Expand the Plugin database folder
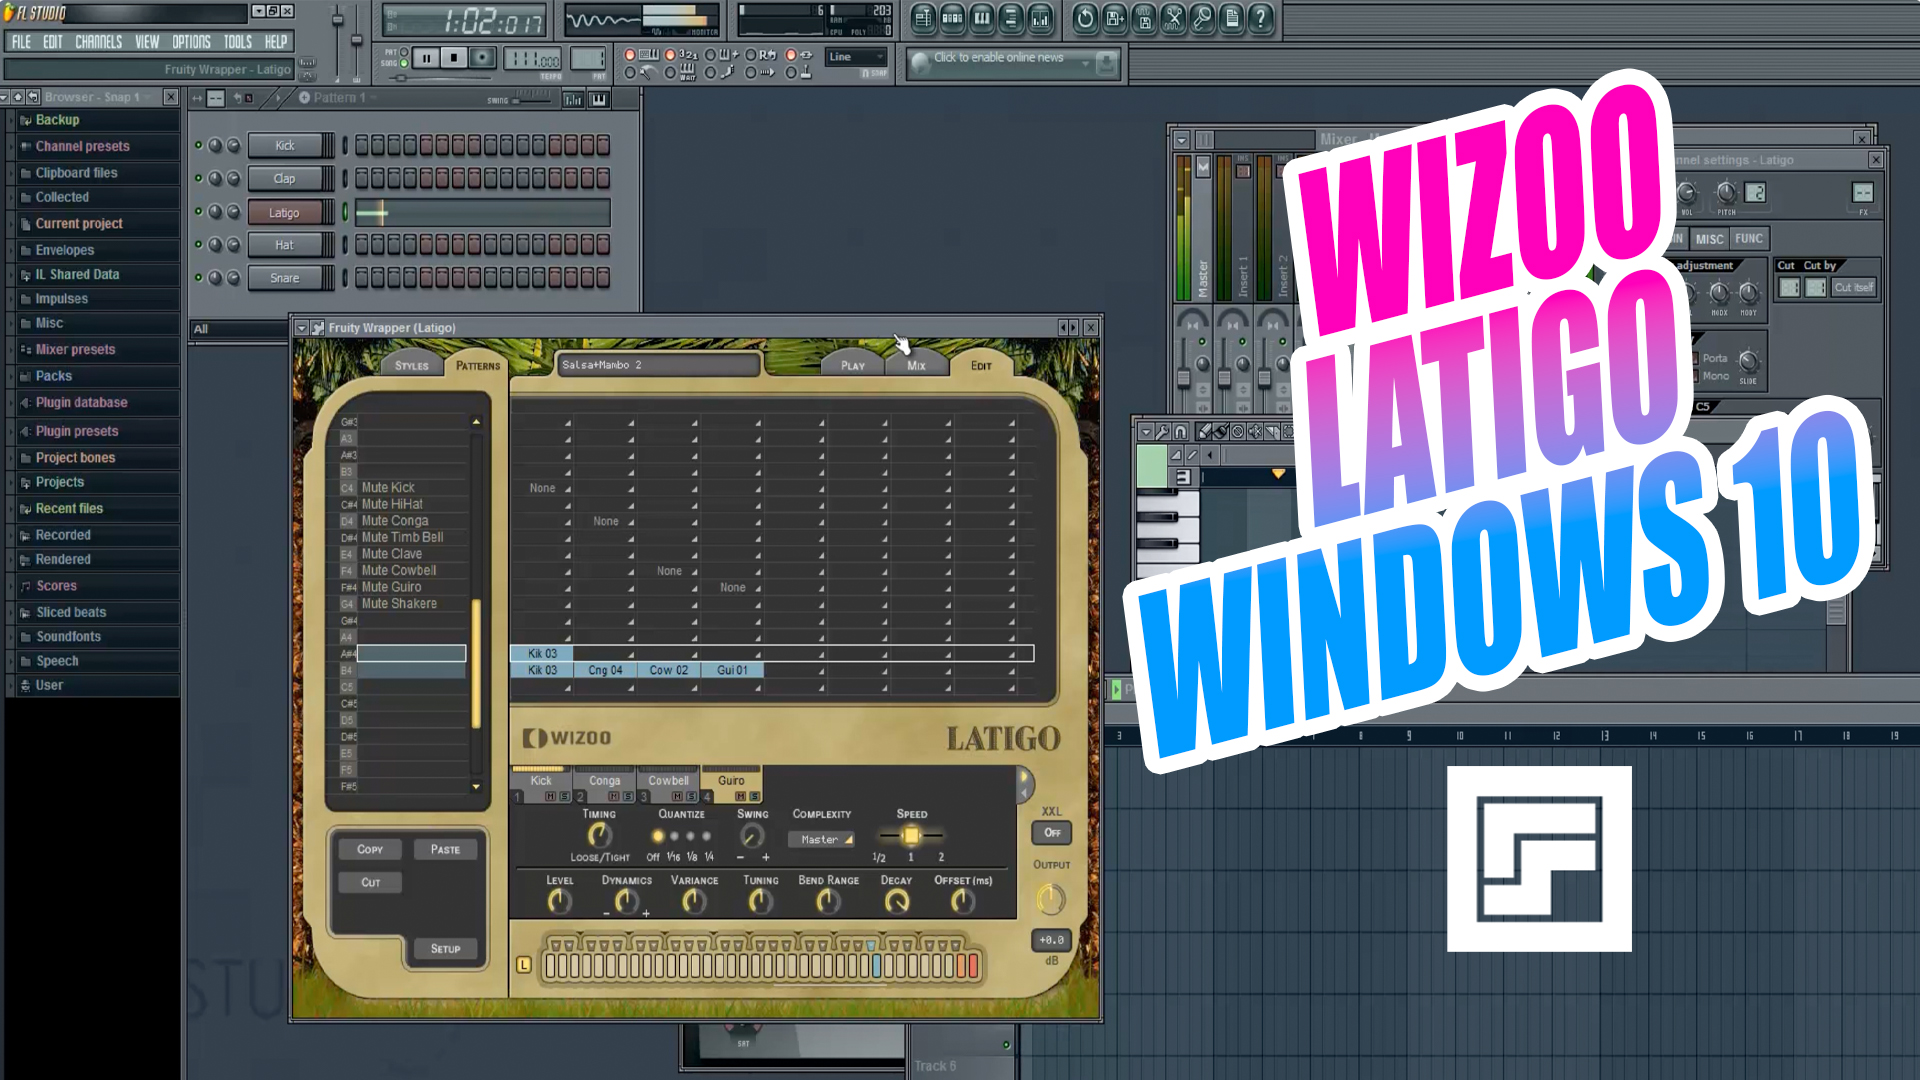1920x1080 pixels. click(x=95, y=403)
